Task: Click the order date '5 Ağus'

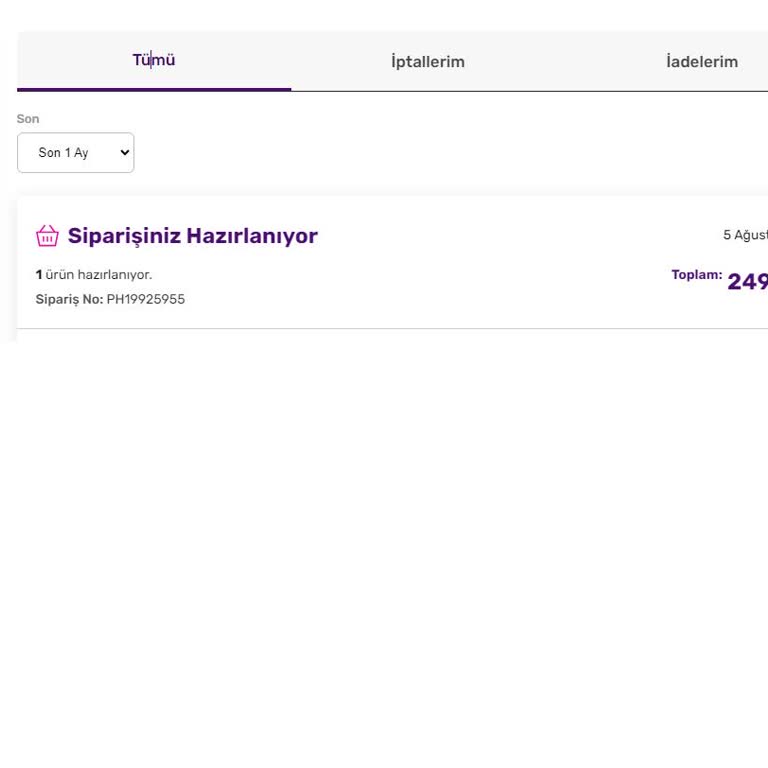Action: click(745, 235)
